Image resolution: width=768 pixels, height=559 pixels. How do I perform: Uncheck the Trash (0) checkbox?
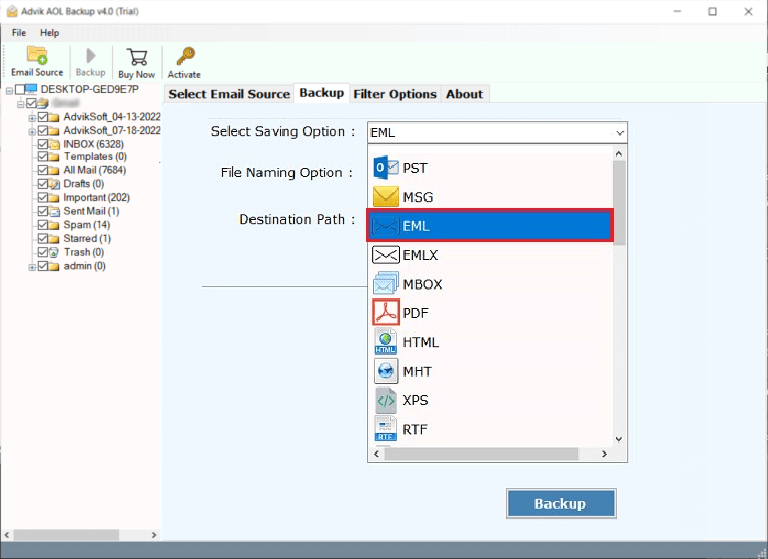43,252
